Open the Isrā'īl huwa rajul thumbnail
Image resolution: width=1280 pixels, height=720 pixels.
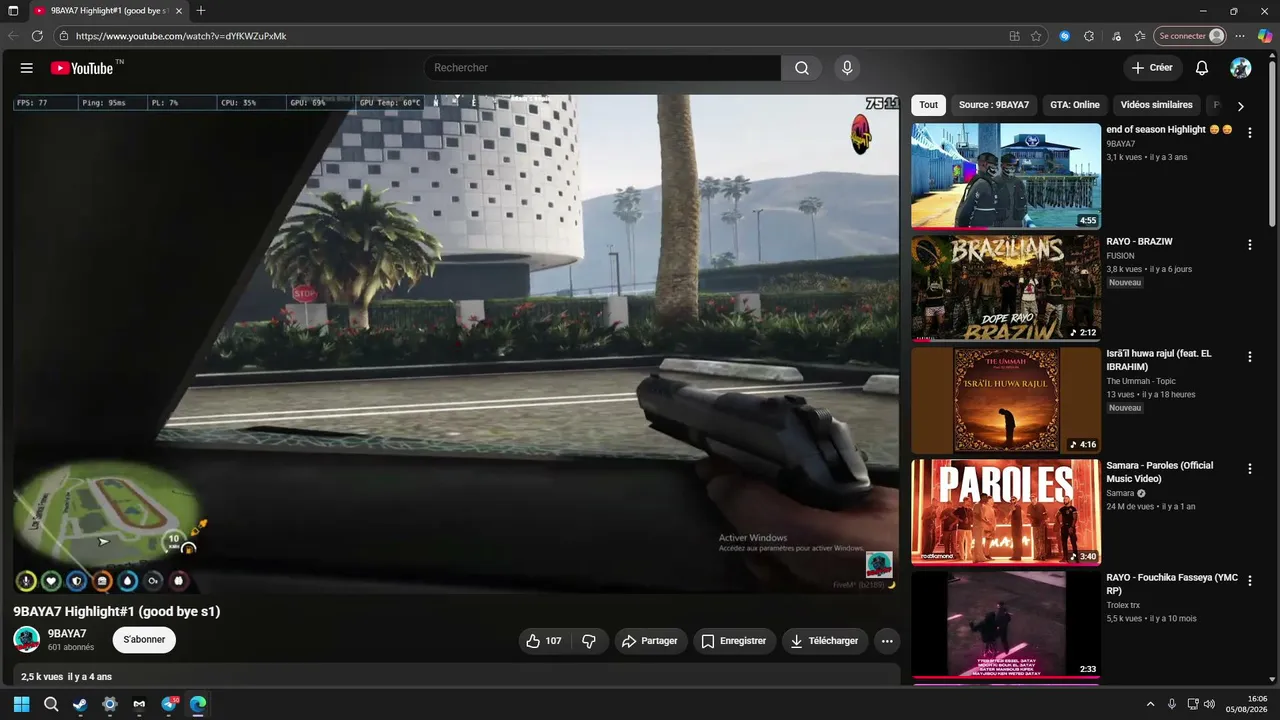[1006, 400]
